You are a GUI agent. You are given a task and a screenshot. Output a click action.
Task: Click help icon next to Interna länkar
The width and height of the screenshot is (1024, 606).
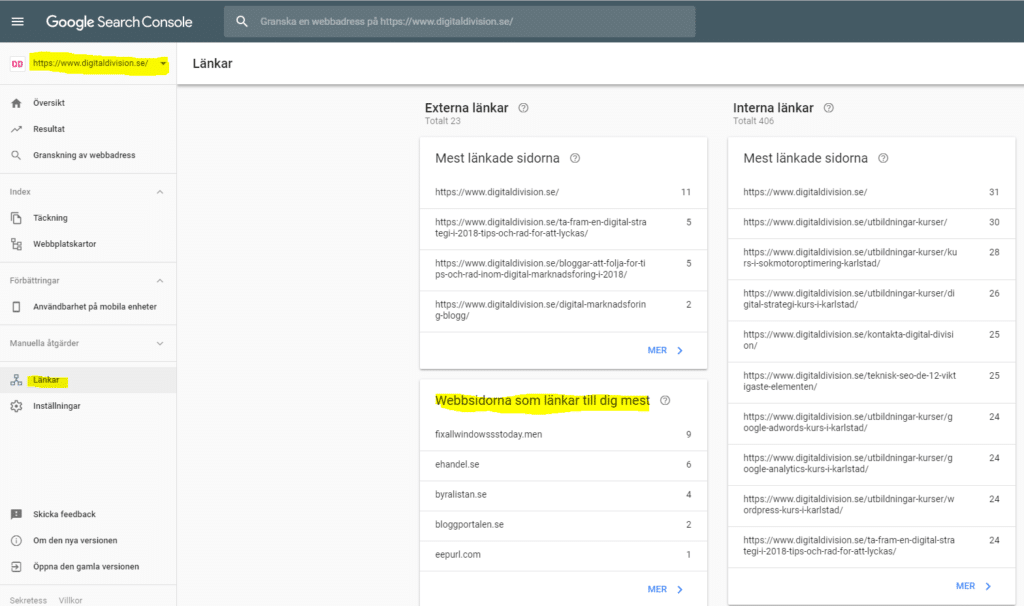828,108
